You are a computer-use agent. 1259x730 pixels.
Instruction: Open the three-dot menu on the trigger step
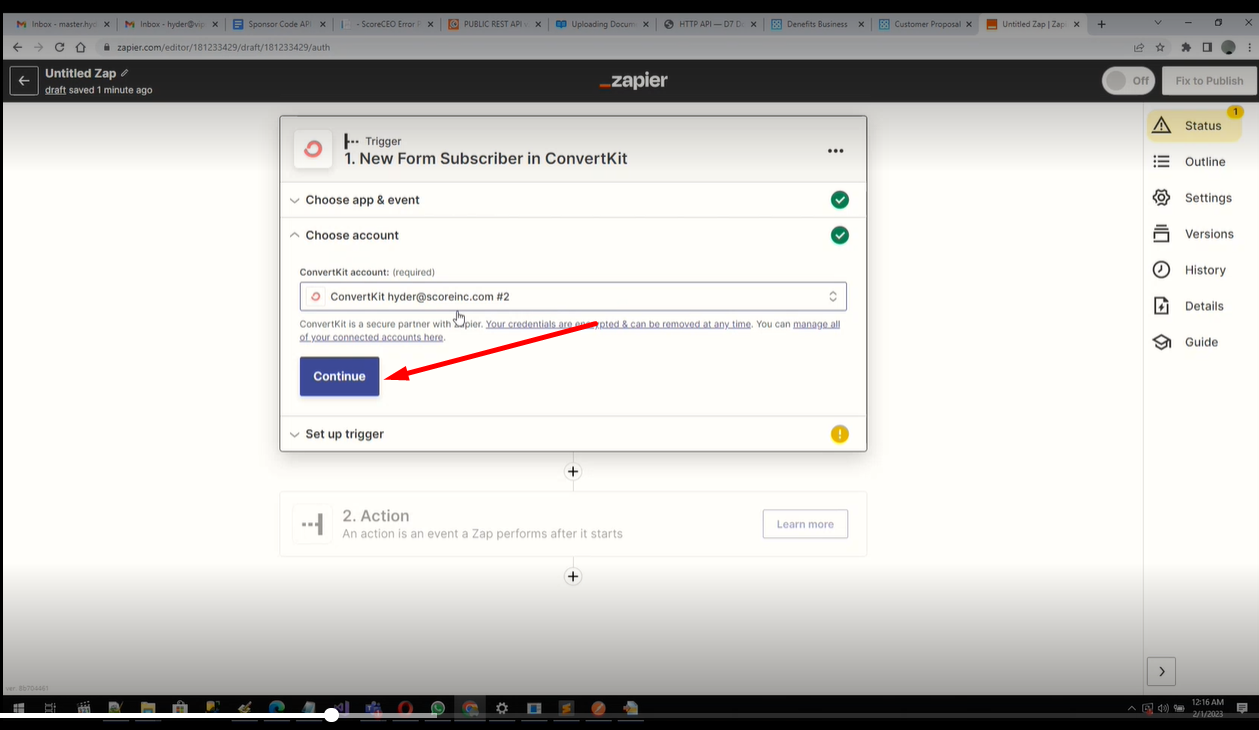(836, 151)
